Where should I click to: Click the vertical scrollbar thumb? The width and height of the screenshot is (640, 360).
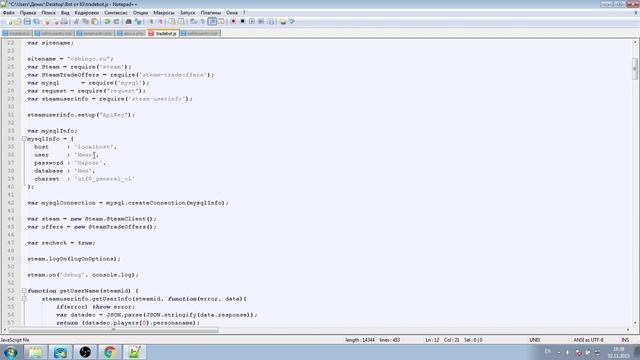[x=635, y=68]
